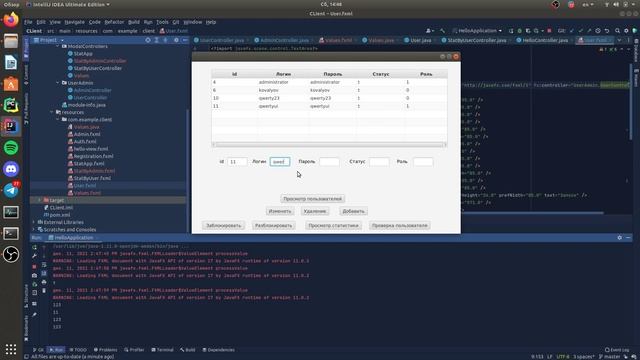Collapse the UserAdmin folder
Viewport: 640px width, 360px height.
pyautogui.click(x=58, y=83)
